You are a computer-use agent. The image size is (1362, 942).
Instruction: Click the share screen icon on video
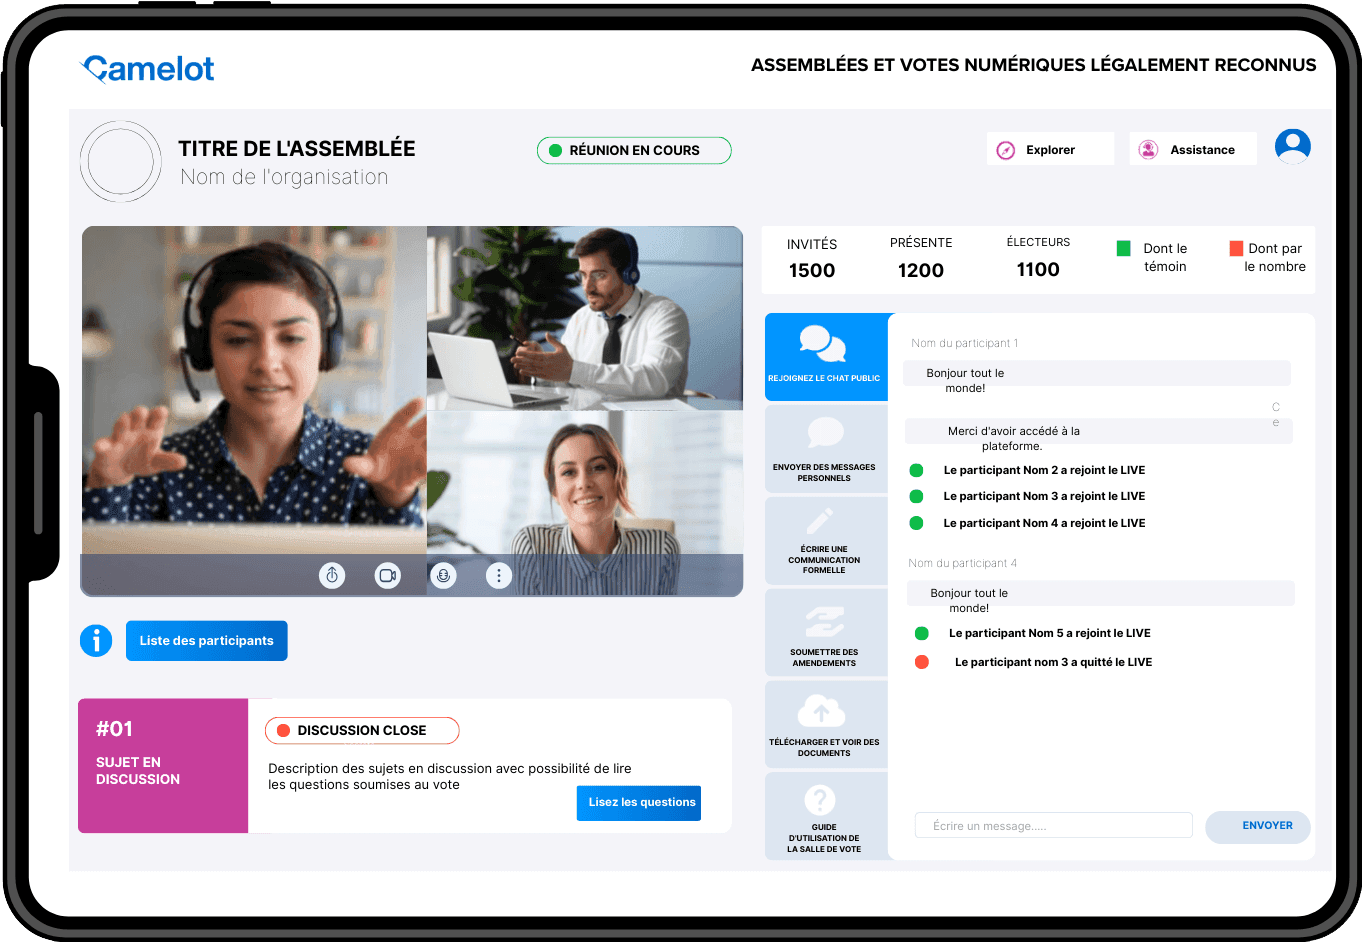[x=332, y=575]
